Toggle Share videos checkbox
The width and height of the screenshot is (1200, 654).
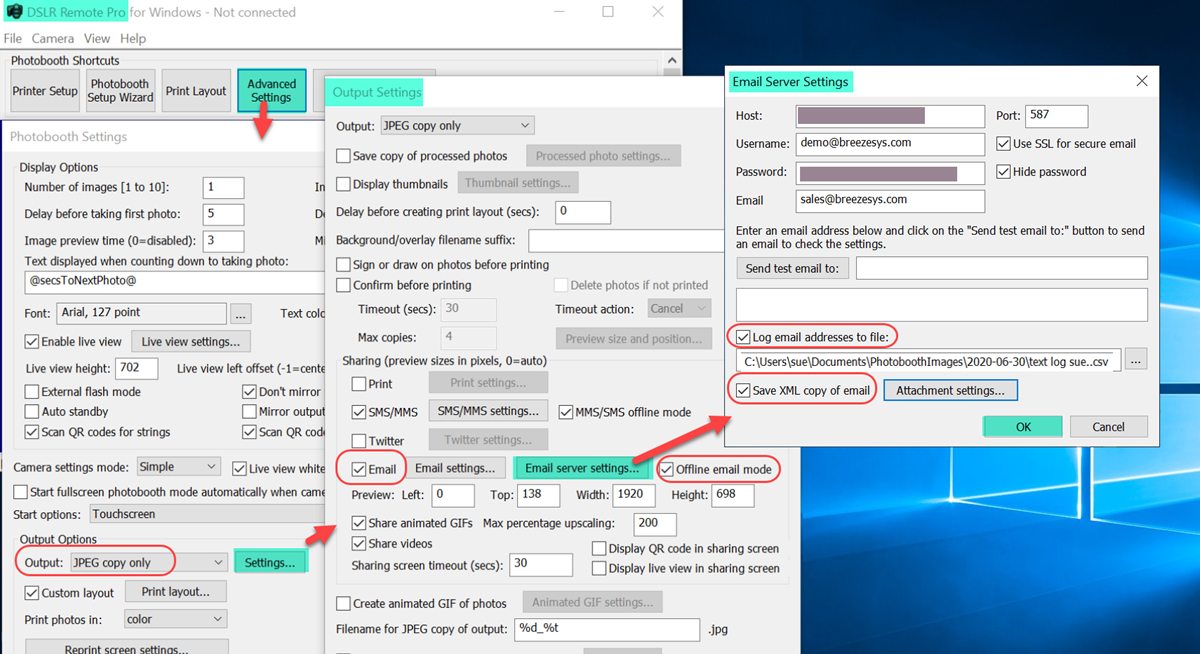coord(359,544)
